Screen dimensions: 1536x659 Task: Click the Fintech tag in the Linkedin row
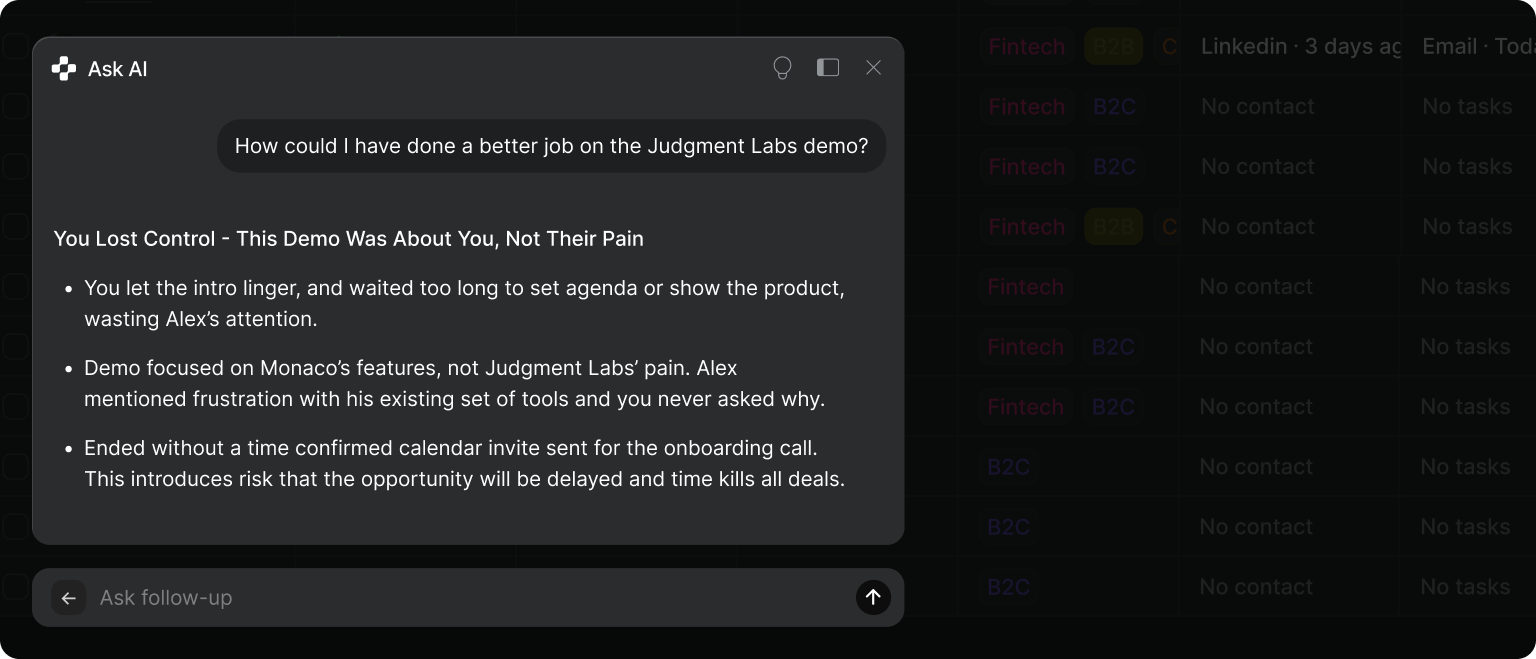coord(1026,47)
